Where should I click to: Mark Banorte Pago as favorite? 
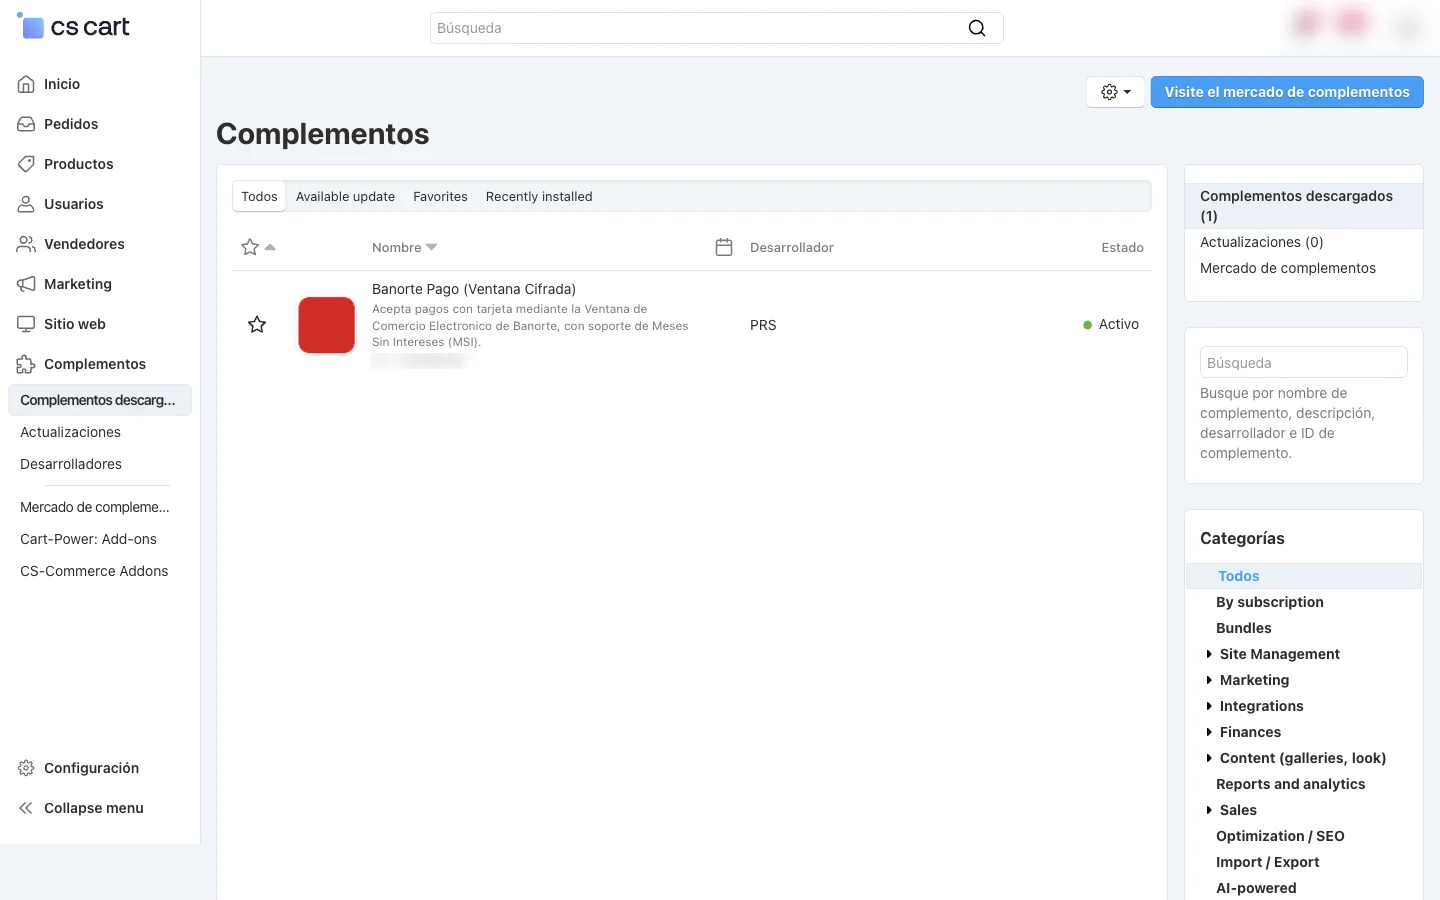(257, 324)
